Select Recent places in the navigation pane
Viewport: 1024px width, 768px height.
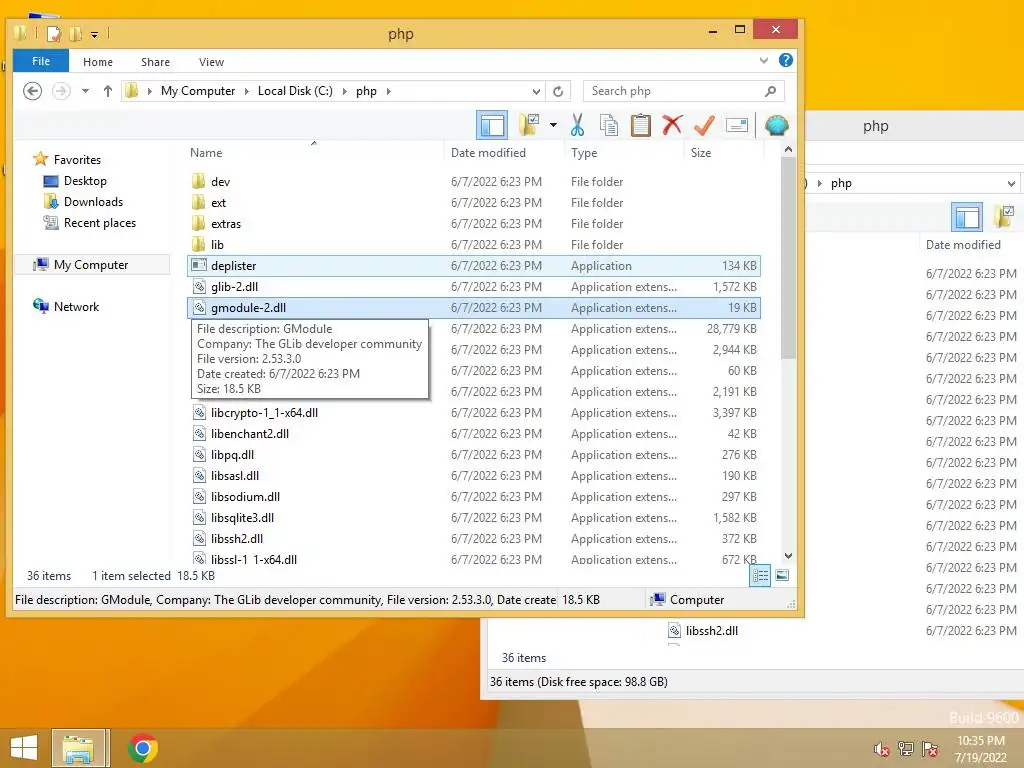[99, 223]
